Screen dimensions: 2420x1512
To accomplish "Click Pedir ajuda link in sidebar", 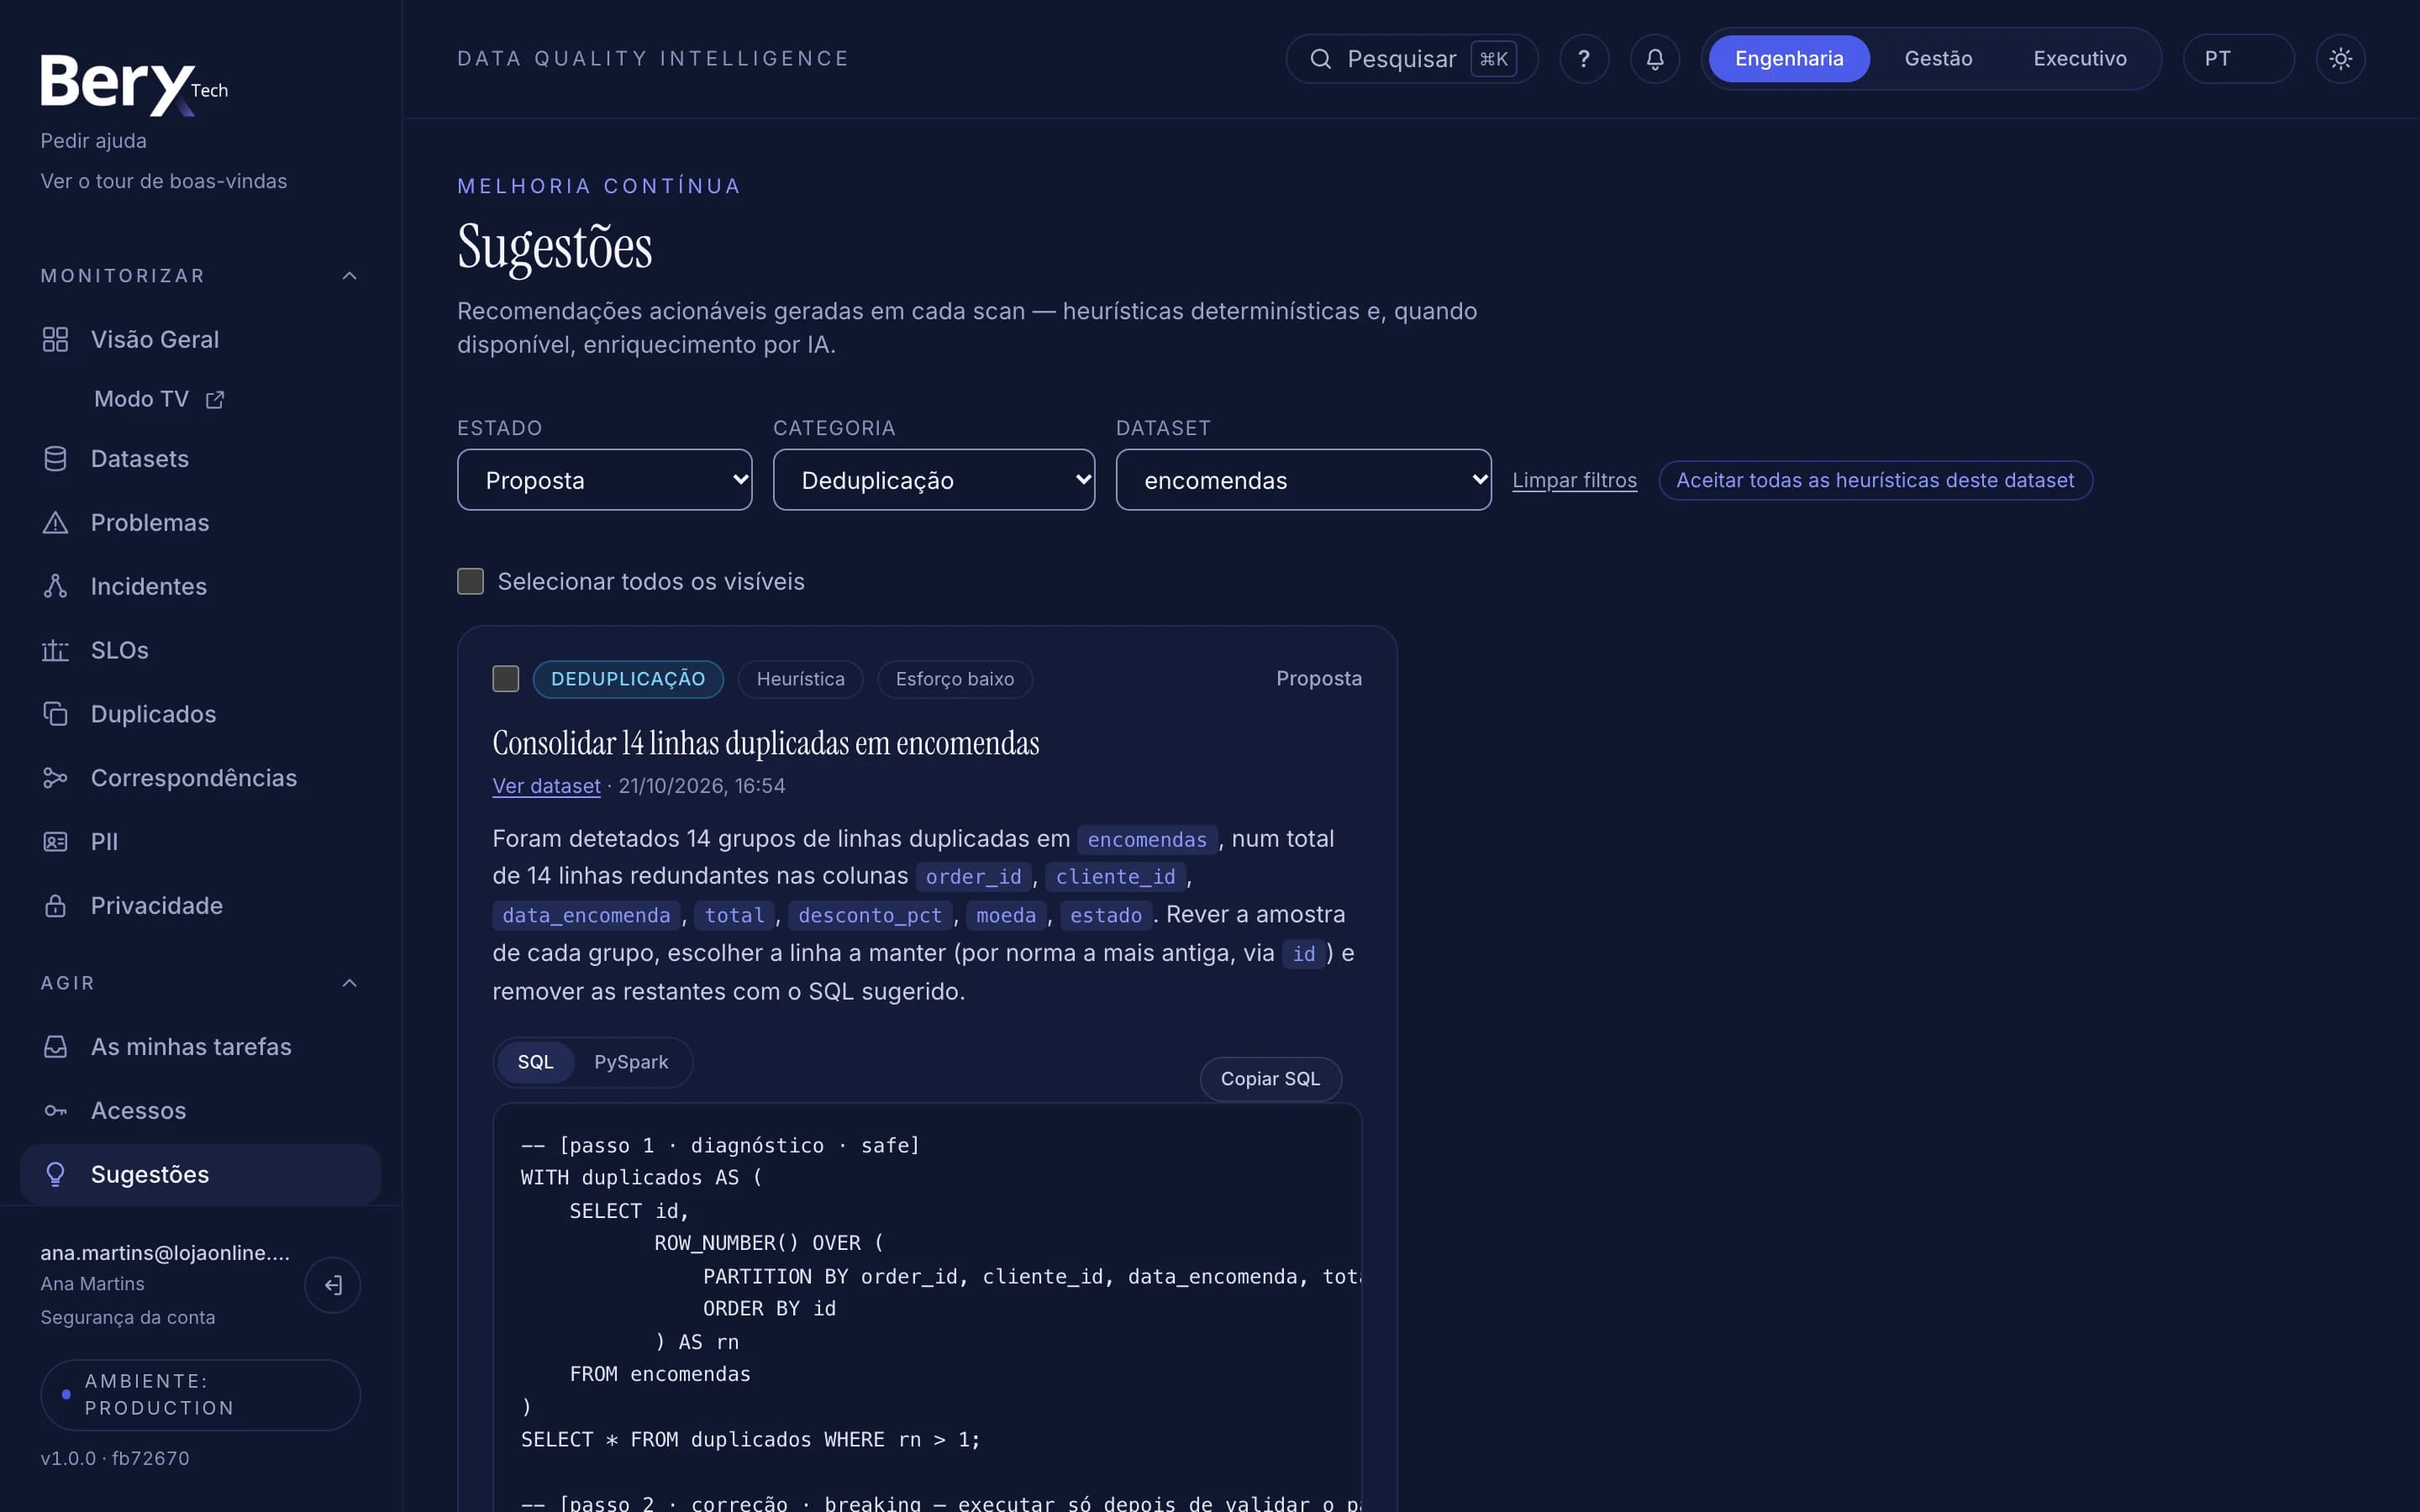I will (x=93, y=141).
